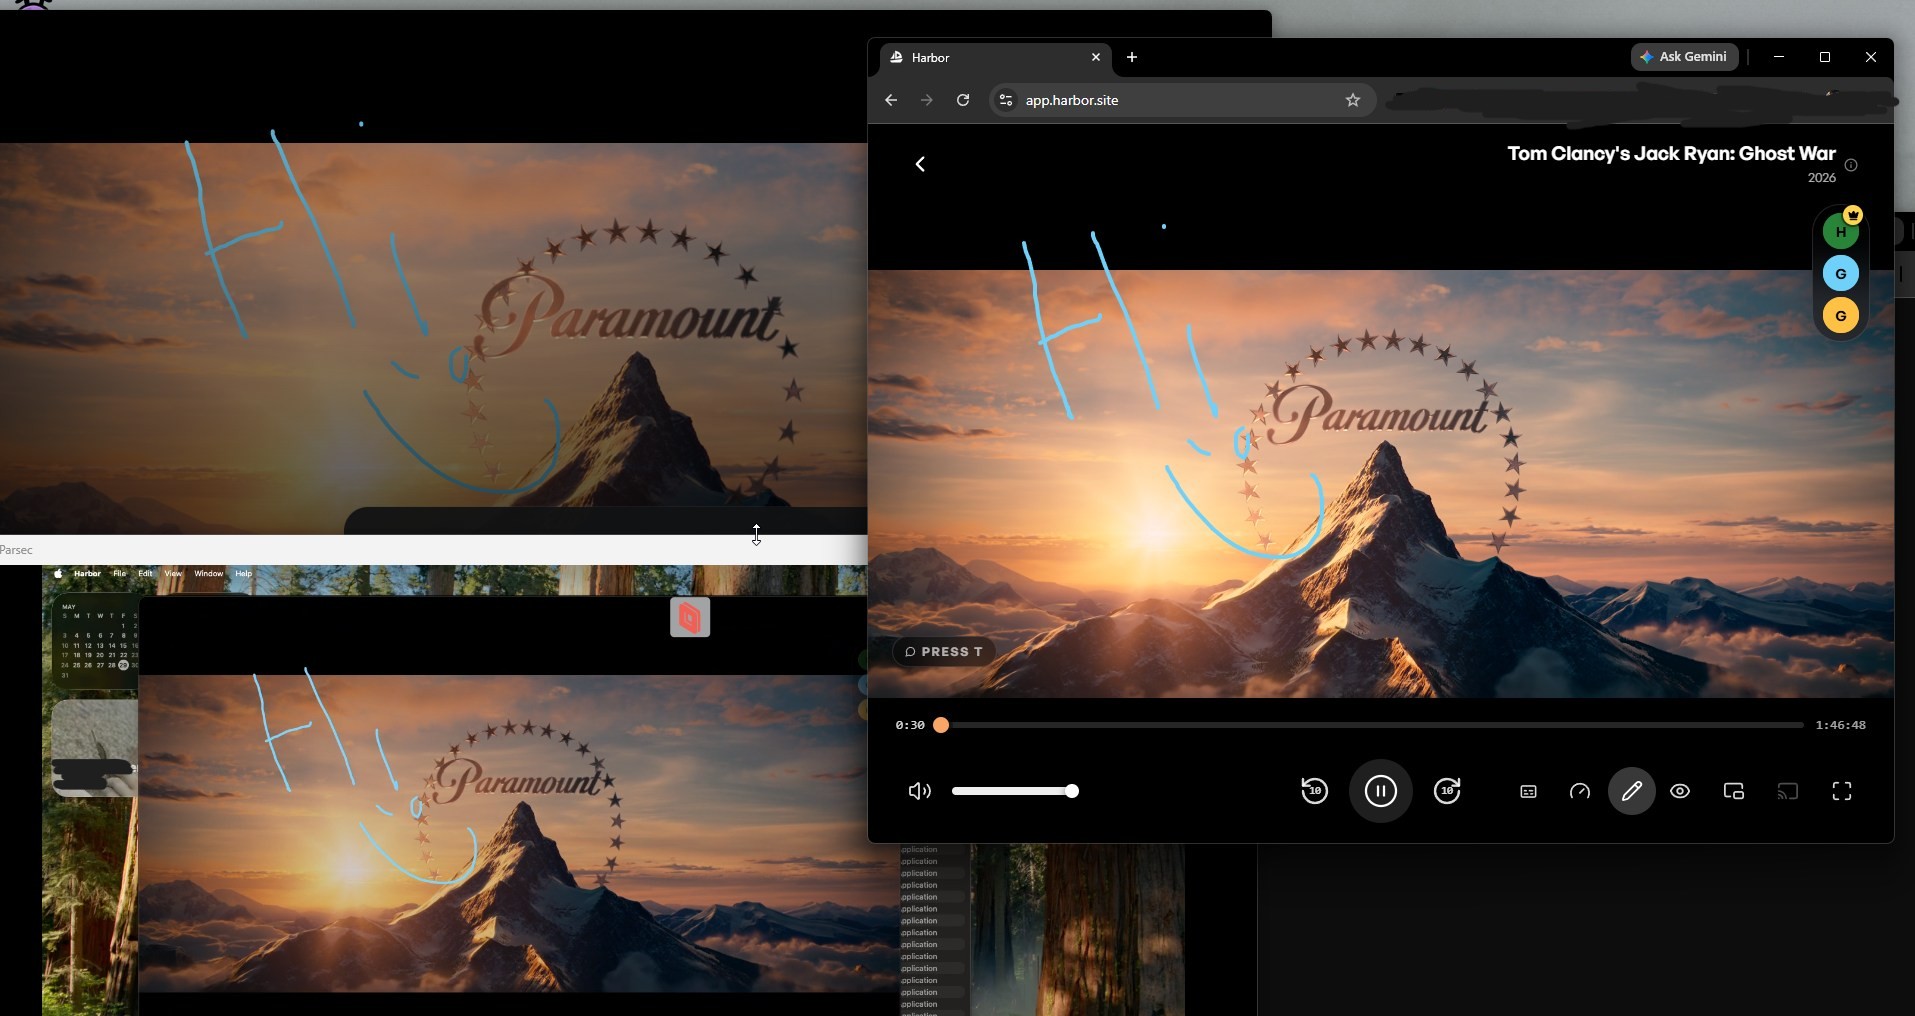Open the subtitles menu in the player
This screenshot has height=1016, width=1915.
[x=1528, y=791]
